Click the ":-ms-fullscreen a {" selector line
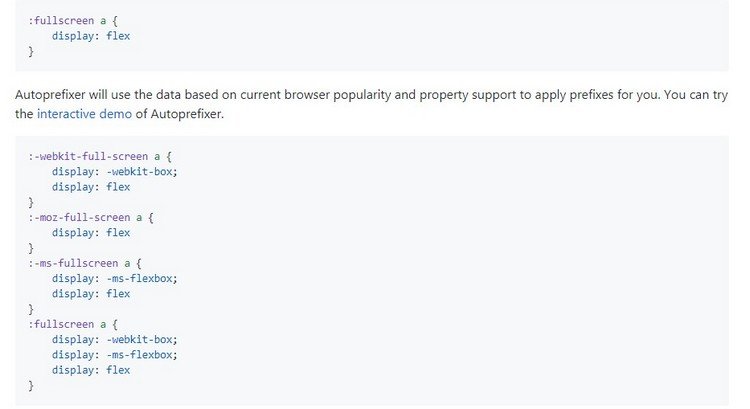Screen dimensions: 750x409 pyautogui.click(x=85, y=263)
